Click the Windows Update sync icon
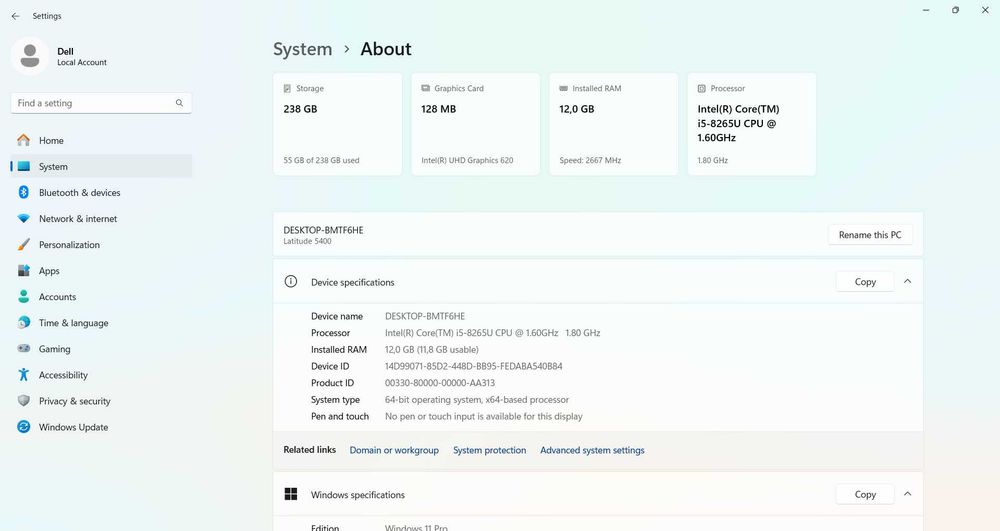This screenshot has height=531, width=1000. pos(24,427)
